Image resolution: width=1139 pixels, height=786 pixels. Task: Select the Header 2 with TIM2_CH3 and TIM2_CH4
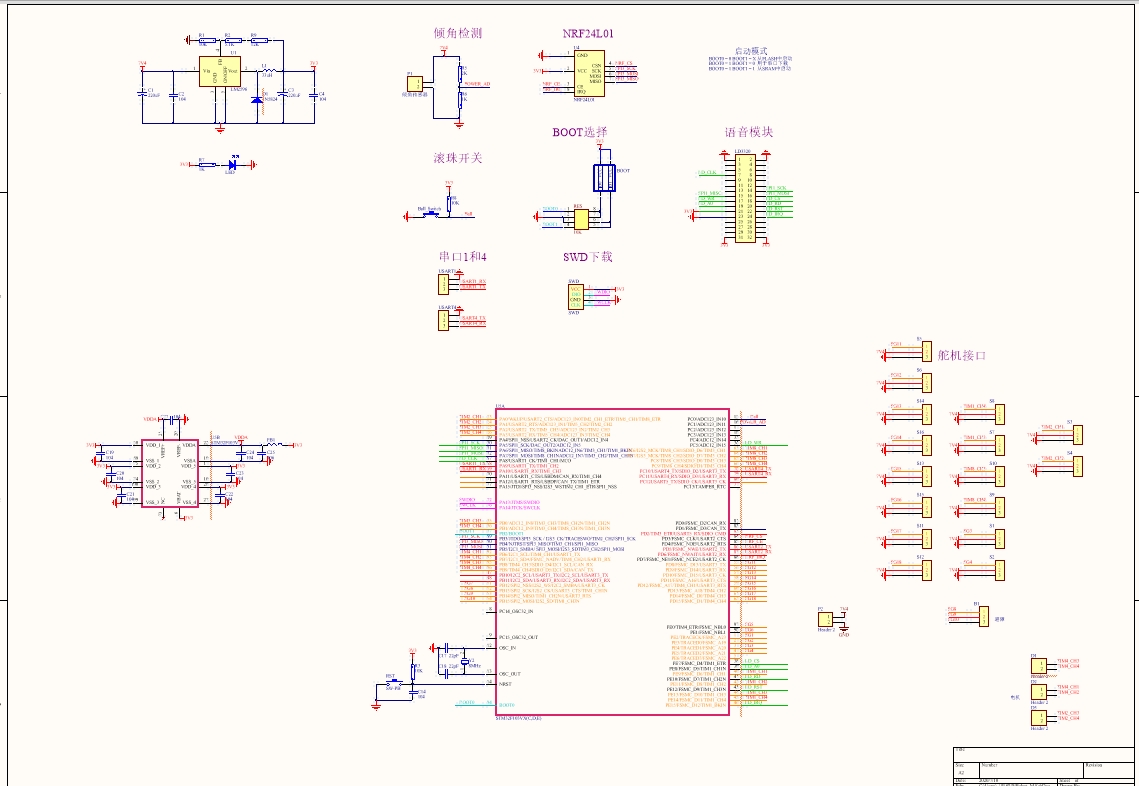click(x=1039, y=718)
